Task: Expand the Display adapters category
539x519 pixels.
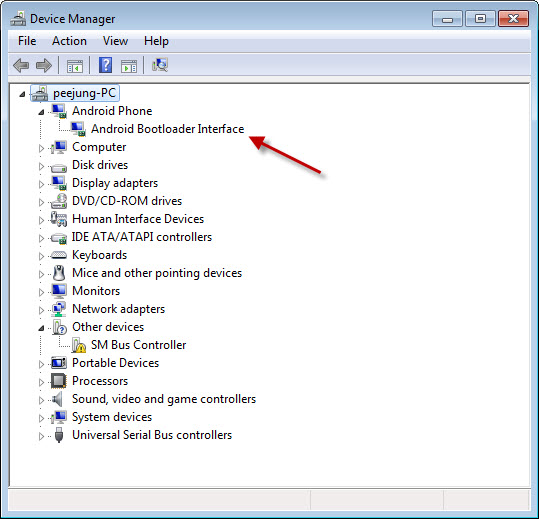Action: click(41, 184)
